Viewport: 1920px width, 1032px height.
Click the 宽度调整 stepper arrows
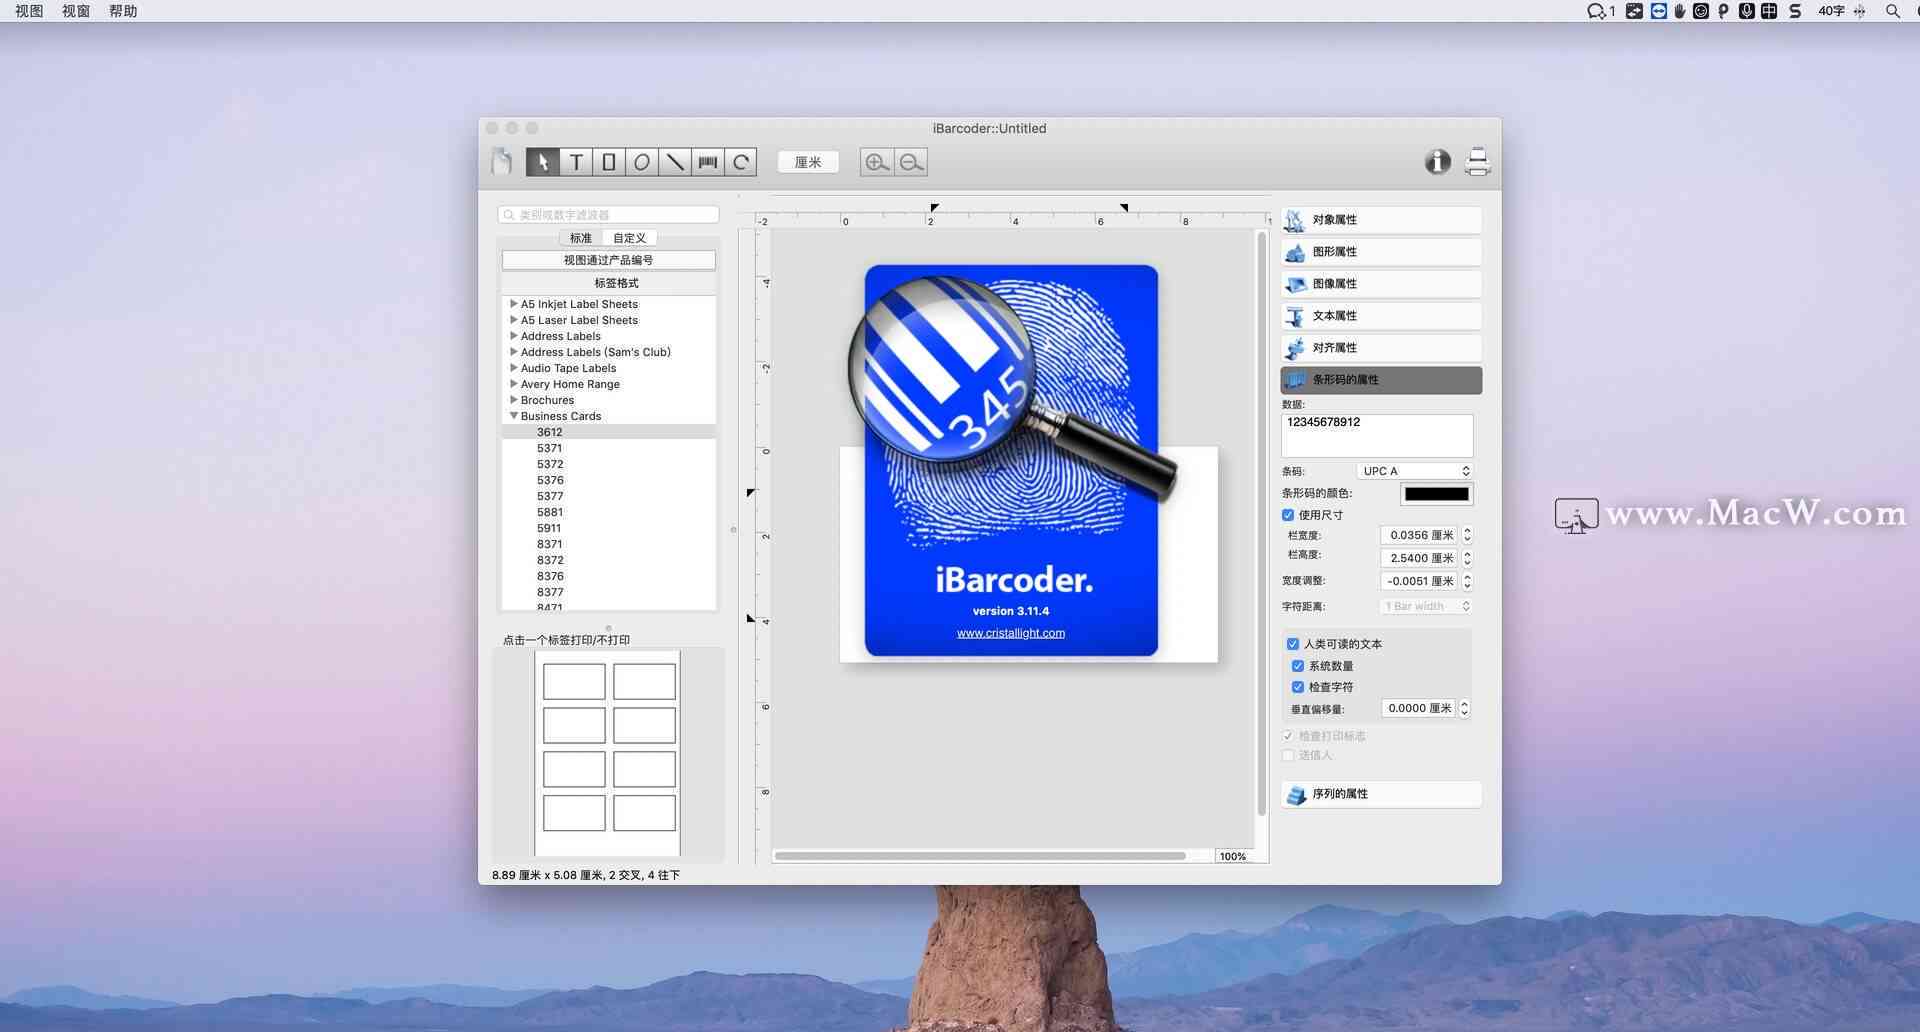(x=1467, y=581)
